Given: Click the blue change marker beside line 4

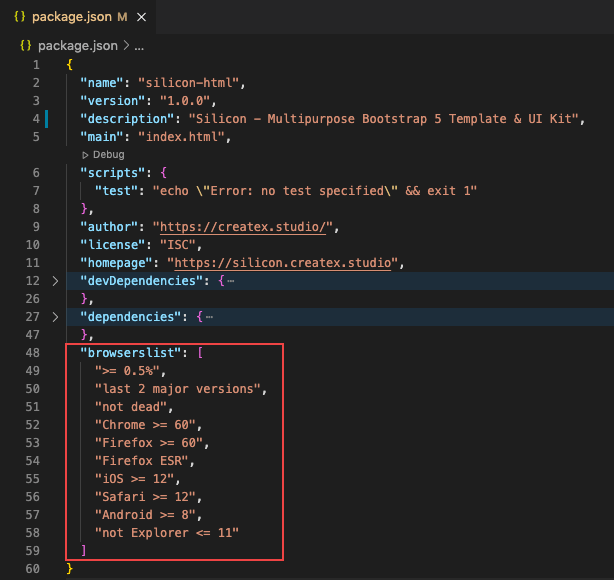Looking at the screenshot, I should pyautogui.click(x=48, y=119).
